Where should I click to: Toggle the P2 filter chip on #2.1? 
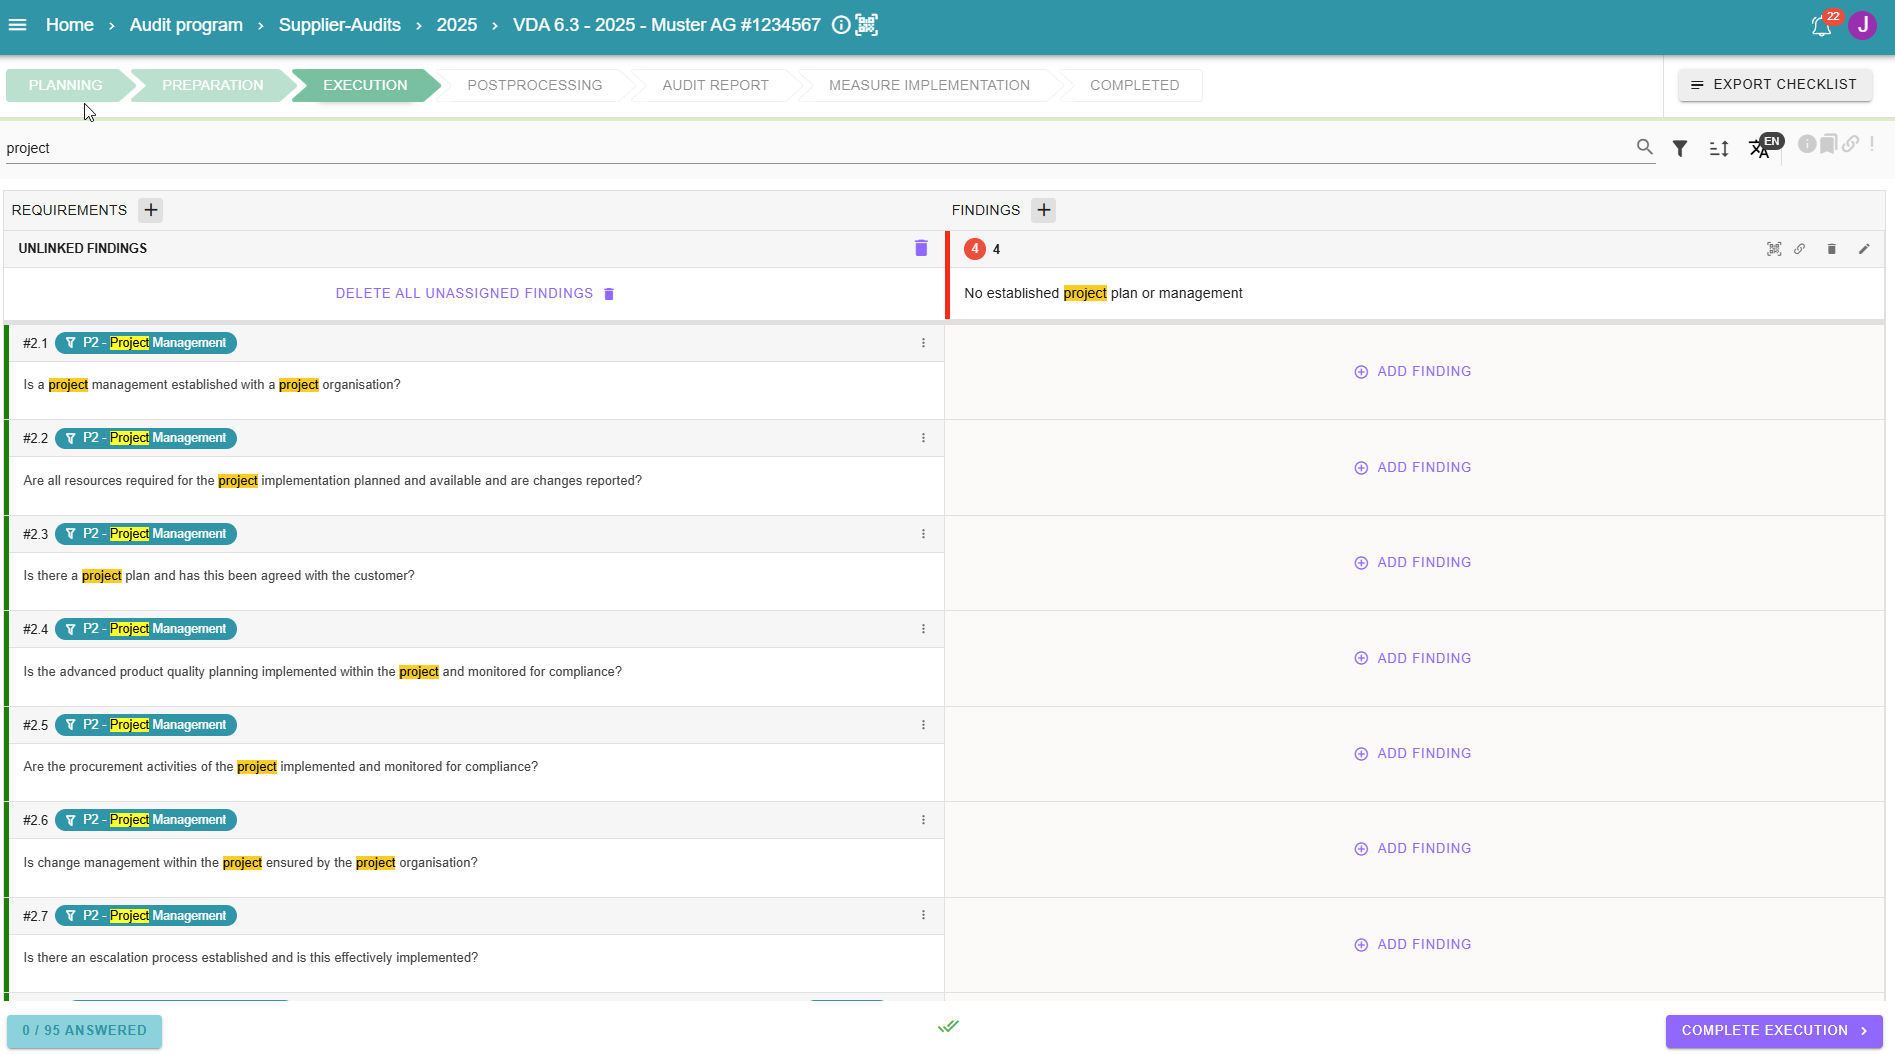(146, 343)
